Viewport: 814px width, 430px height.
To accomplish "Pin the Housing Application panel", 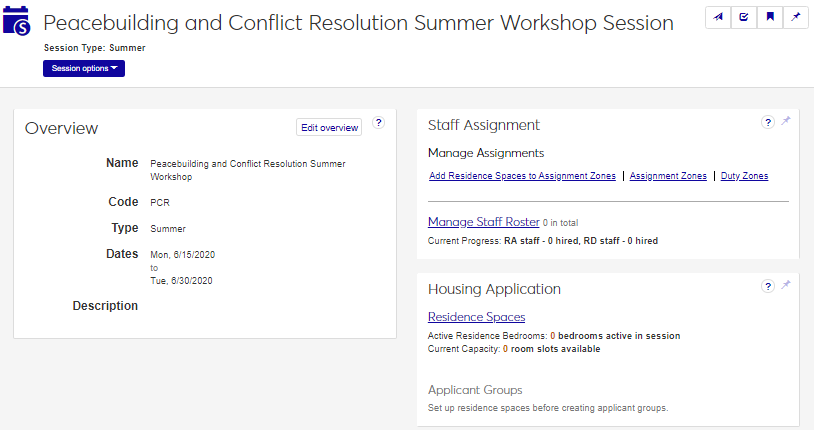I will (786, 286).
